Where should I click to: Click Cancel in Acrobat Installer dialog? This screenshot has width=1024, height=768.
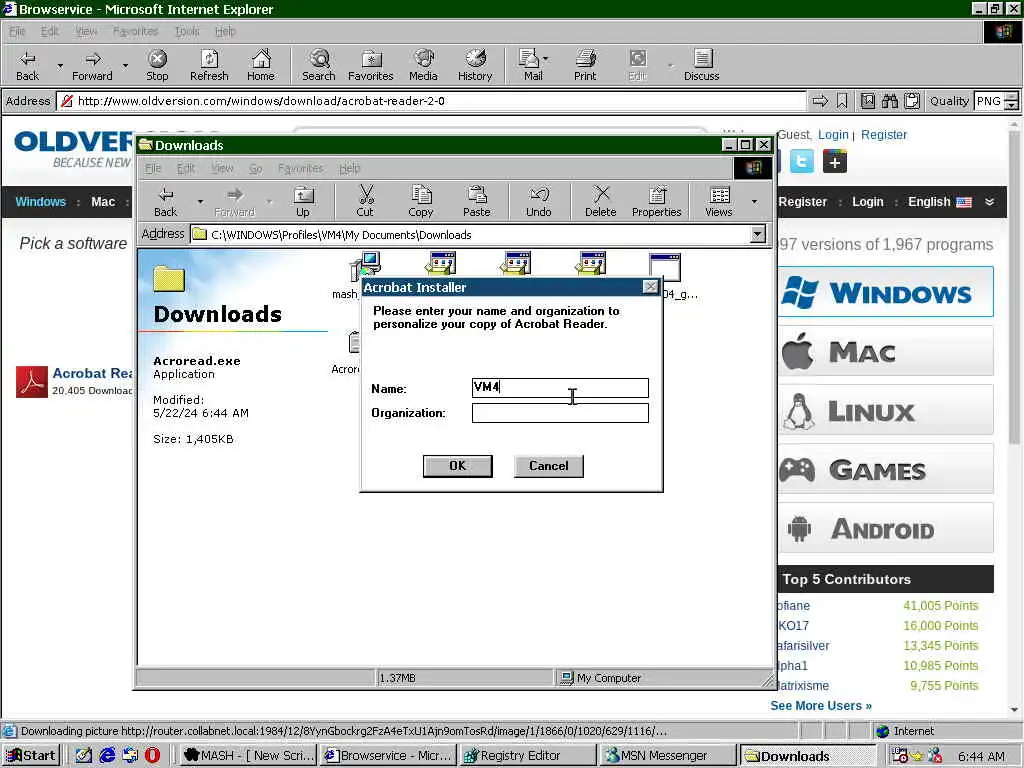(x=549, y=466)
